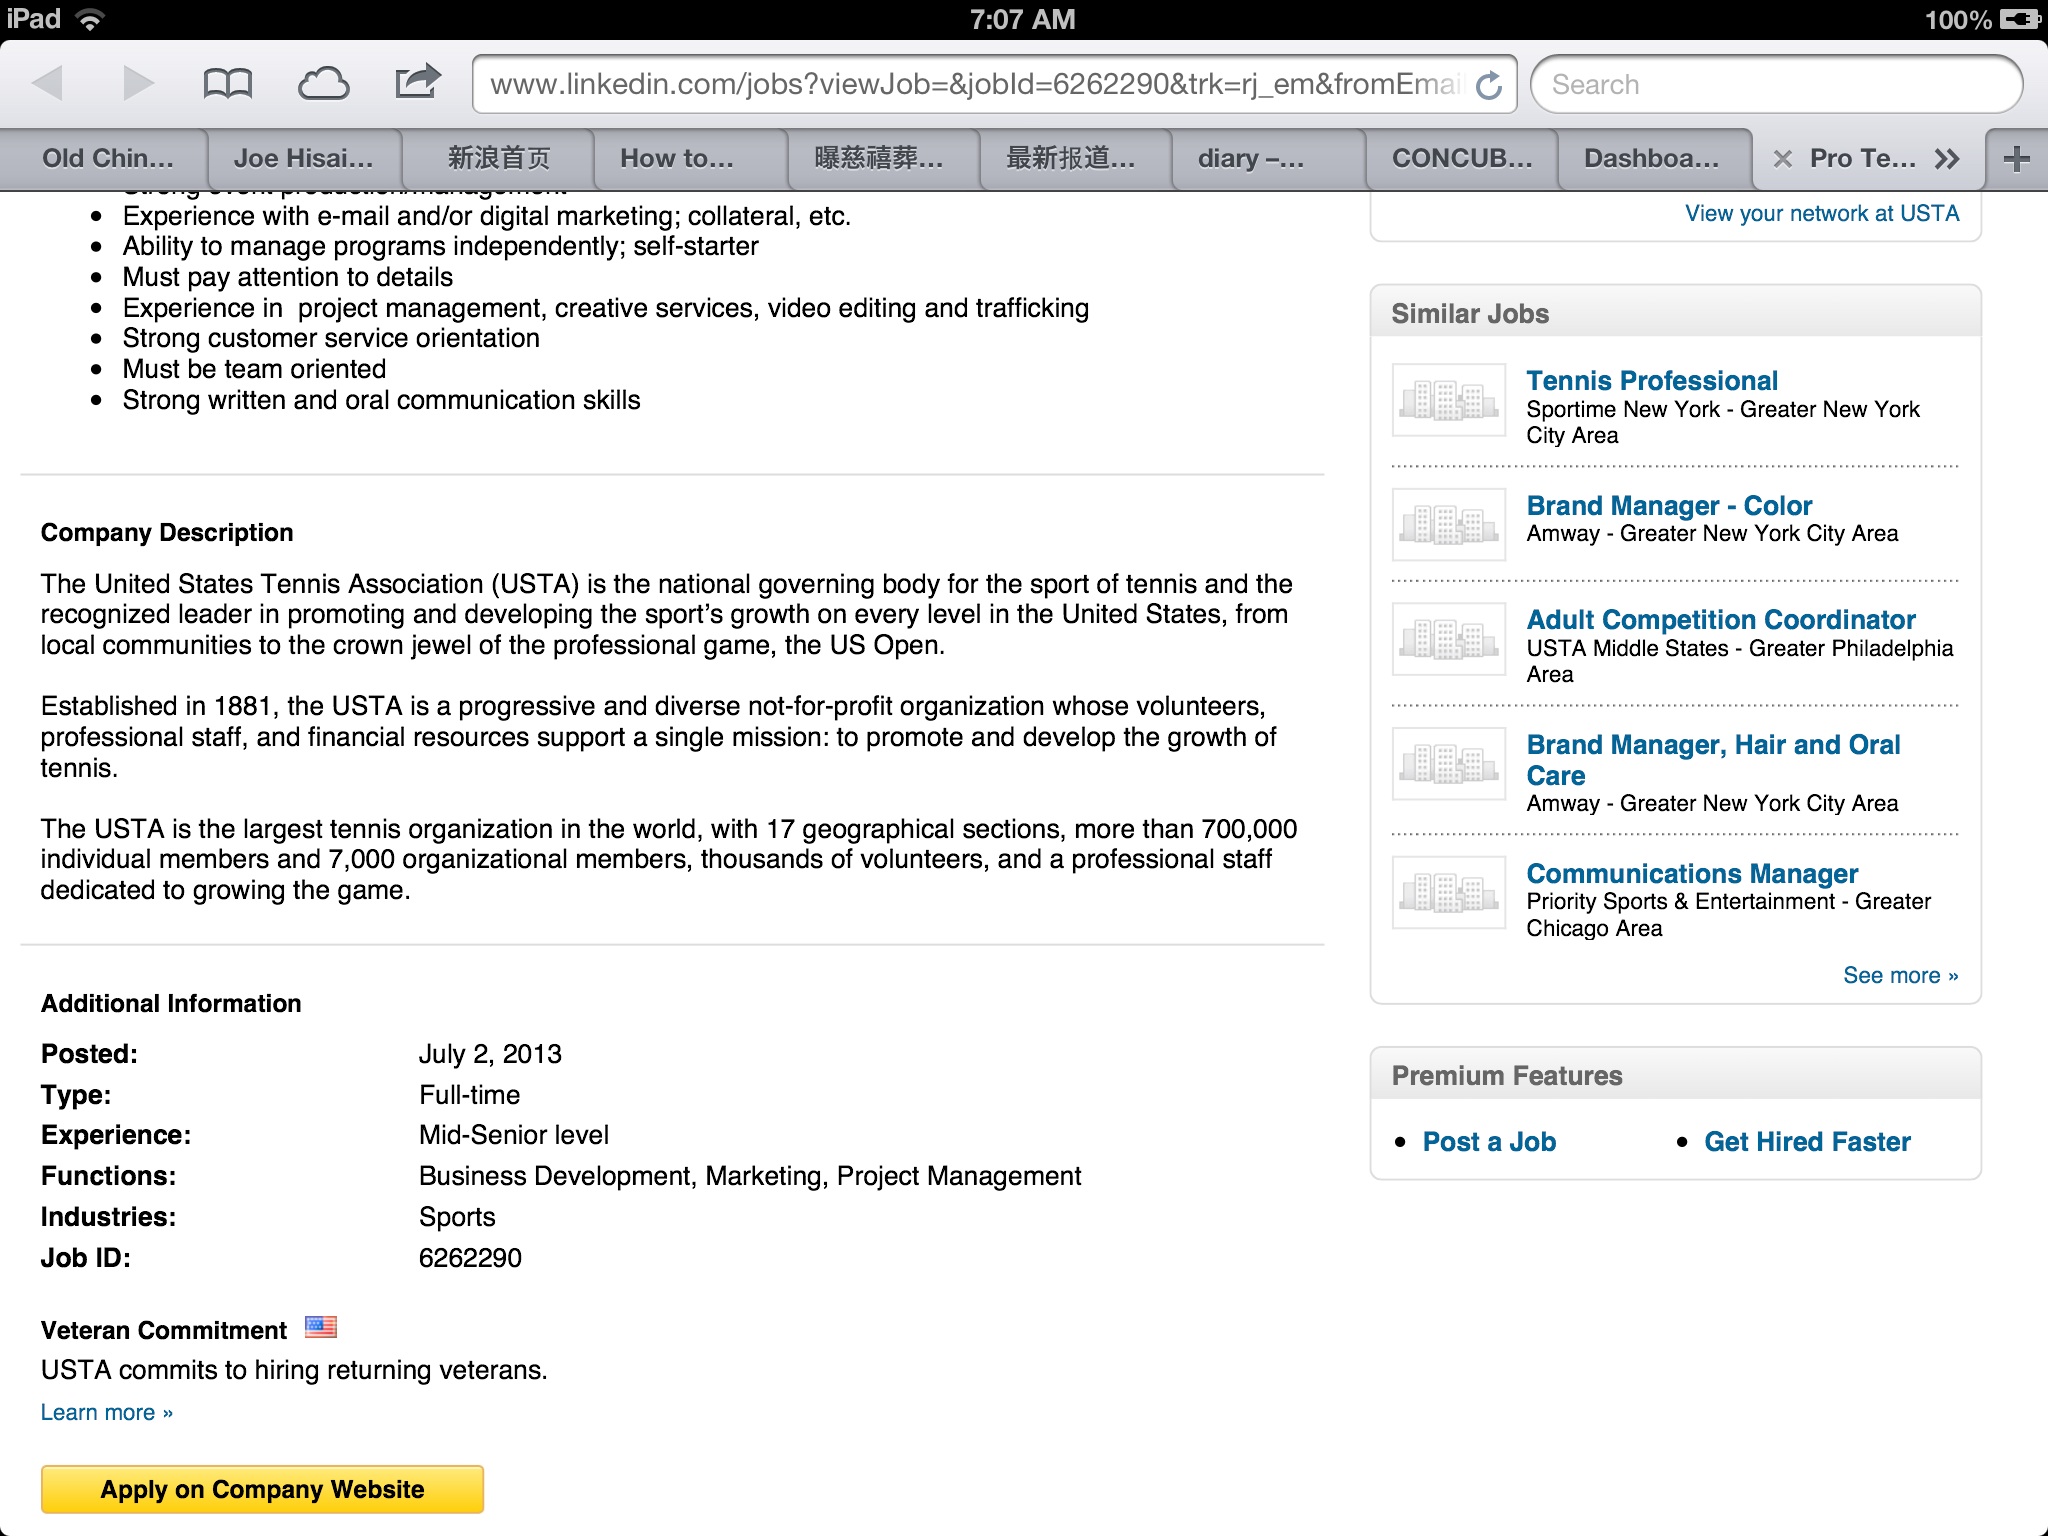Open iCloud tabs cloud icon

pos(323,84)
